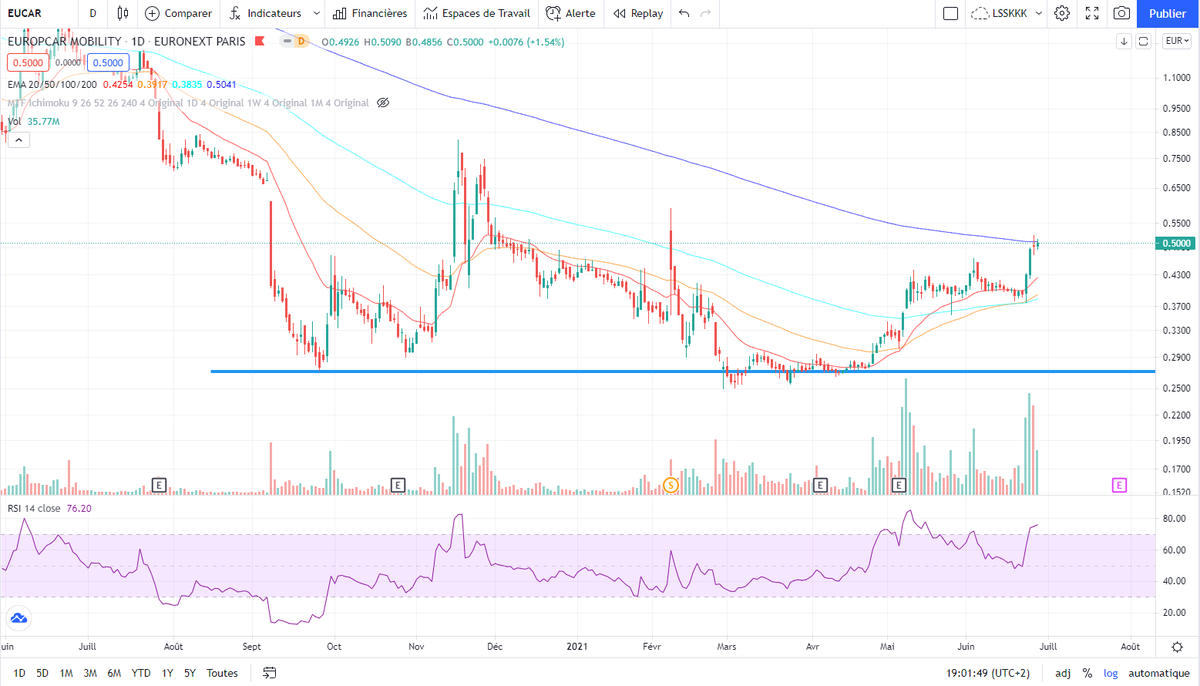Screen dimensions: 1200x686
Task: Click the Publier button
Action: 1167,14
